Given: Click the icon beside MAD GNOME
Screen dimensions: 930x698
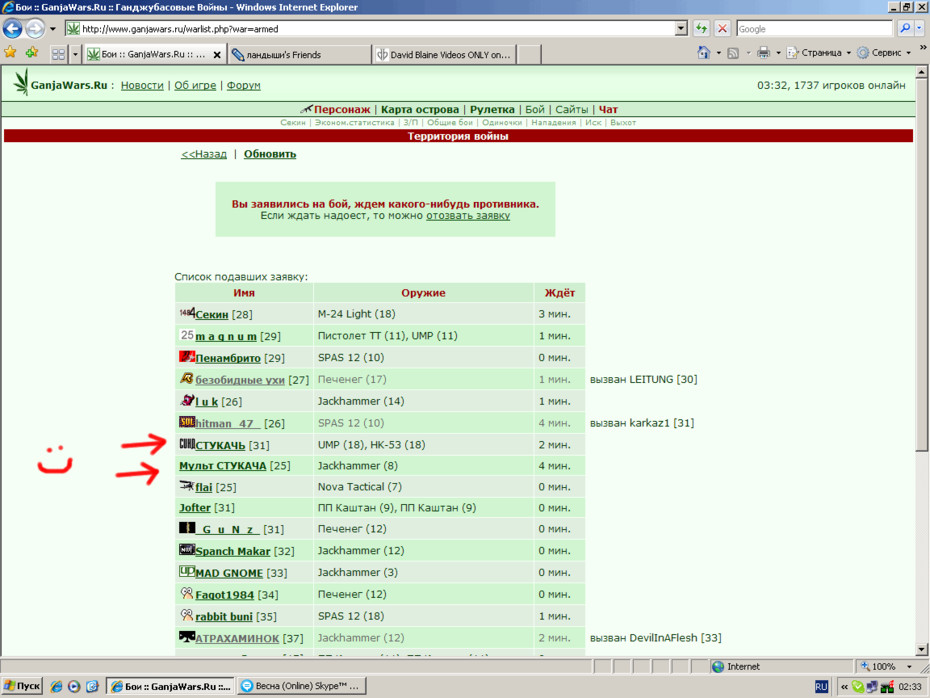Looking at the screenshot, I should (187, 572).
